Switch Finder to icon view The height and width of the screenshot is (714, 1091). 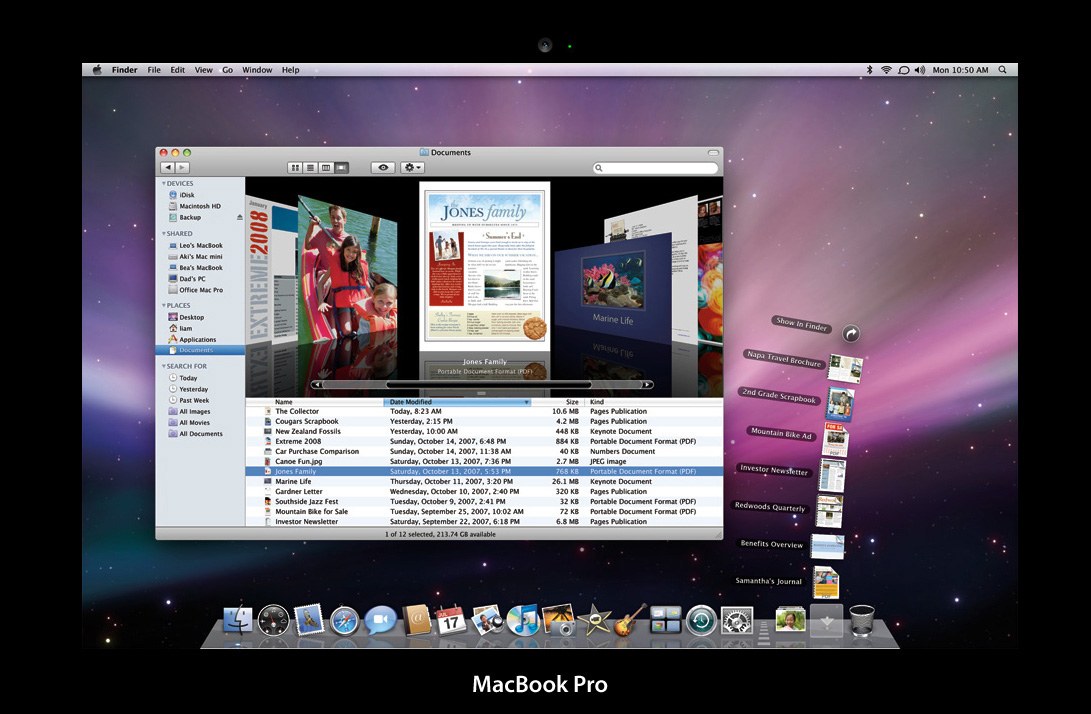295,168
